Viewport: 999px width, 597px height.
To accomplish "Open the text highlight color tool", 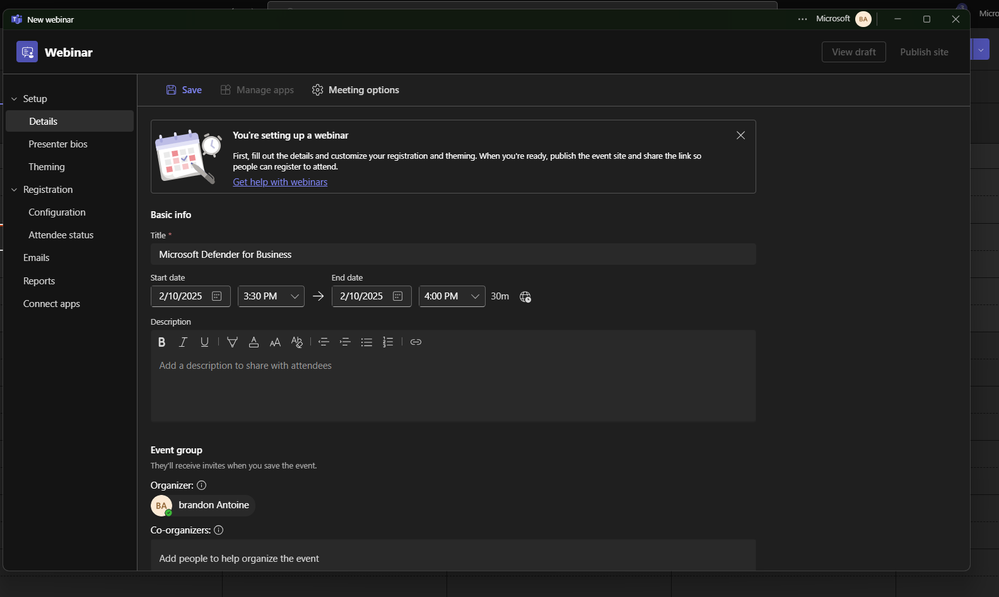I will pos(233,342).
